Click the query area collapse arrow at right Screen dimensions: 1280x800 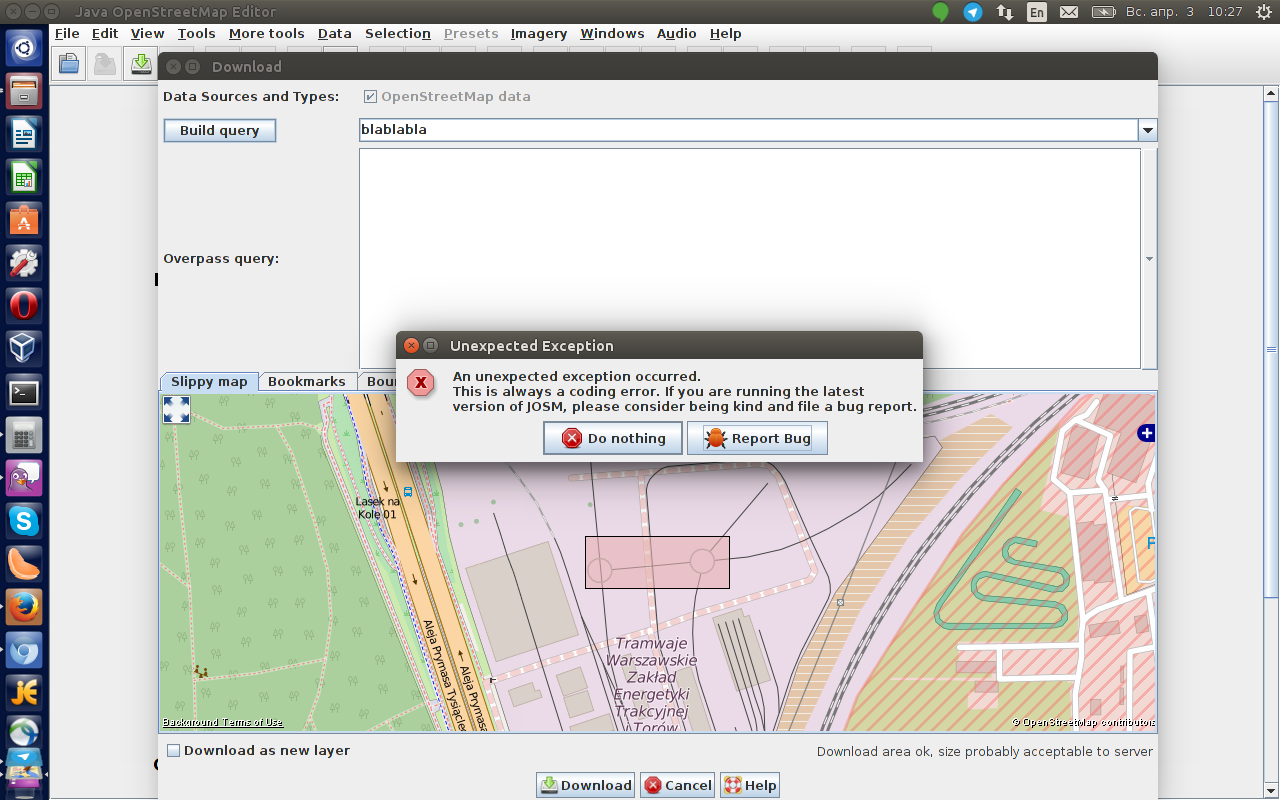pos(1149,259)
